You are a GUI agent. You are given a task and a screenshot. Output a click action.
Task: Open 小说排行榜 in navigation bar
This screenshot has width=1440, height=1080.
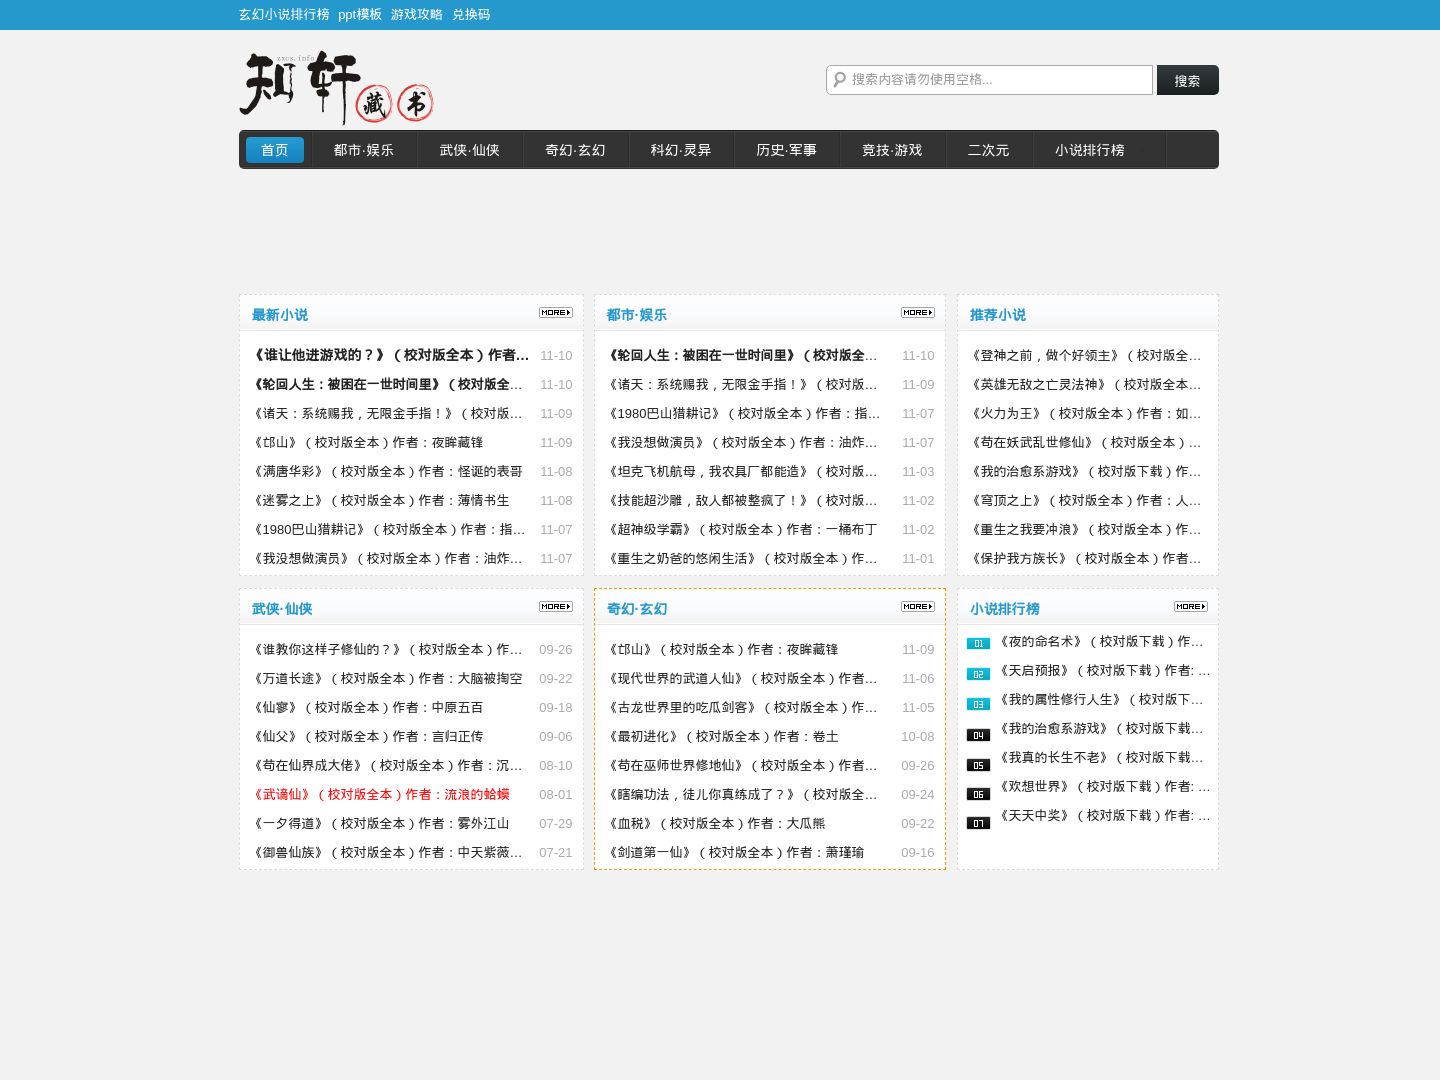(1090, 150)
